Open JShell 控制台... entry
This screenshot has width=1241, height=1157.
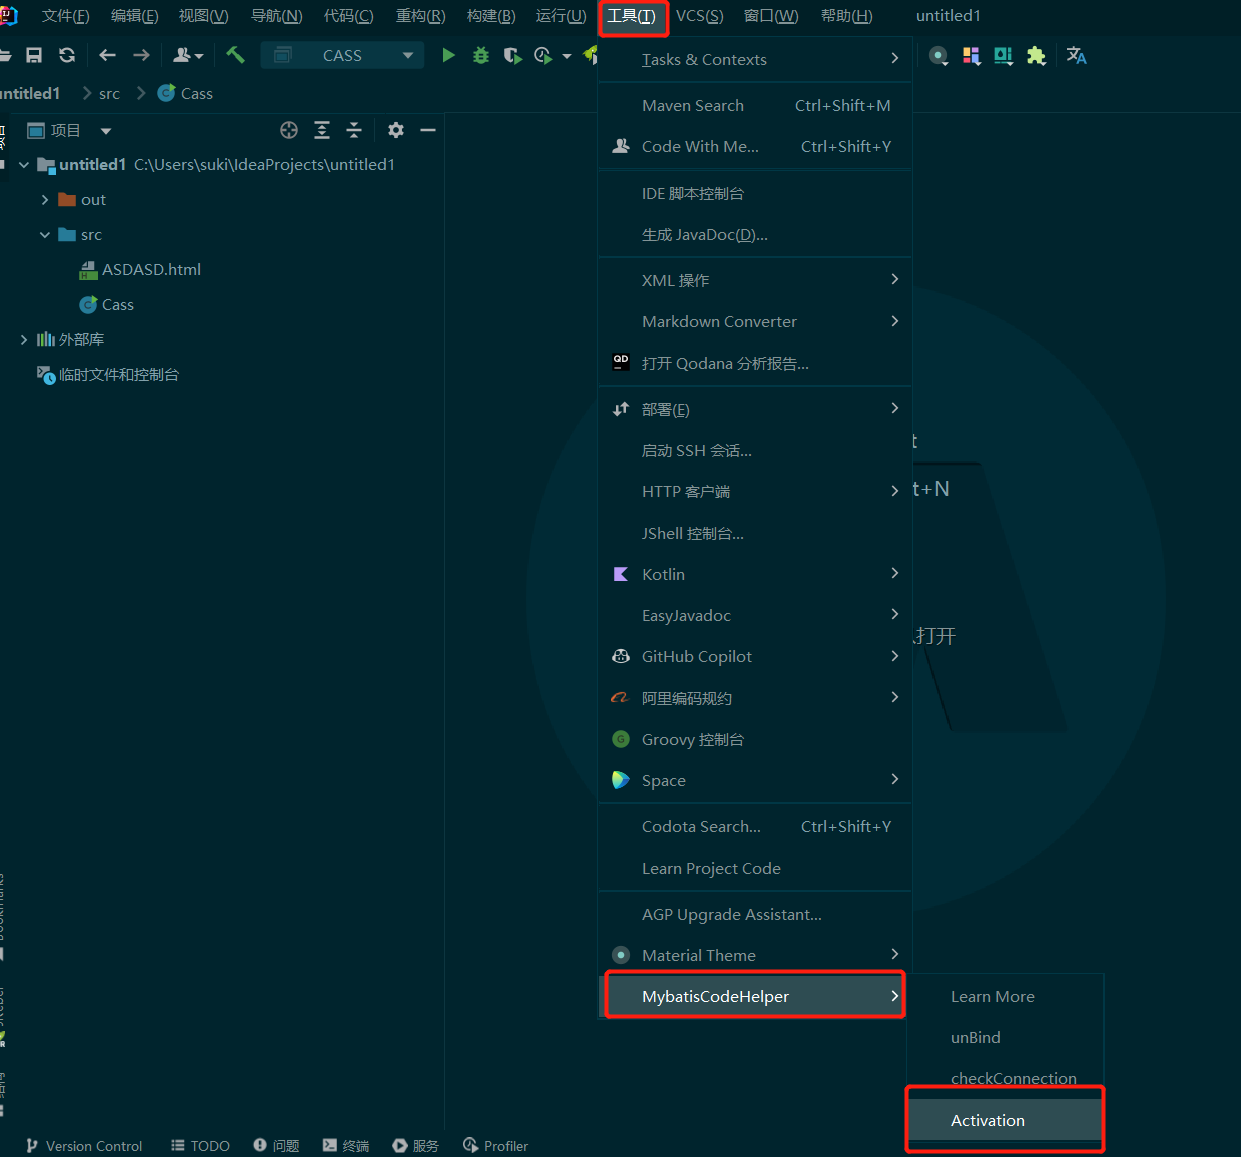pyautogui.click(x=755, y=533)
